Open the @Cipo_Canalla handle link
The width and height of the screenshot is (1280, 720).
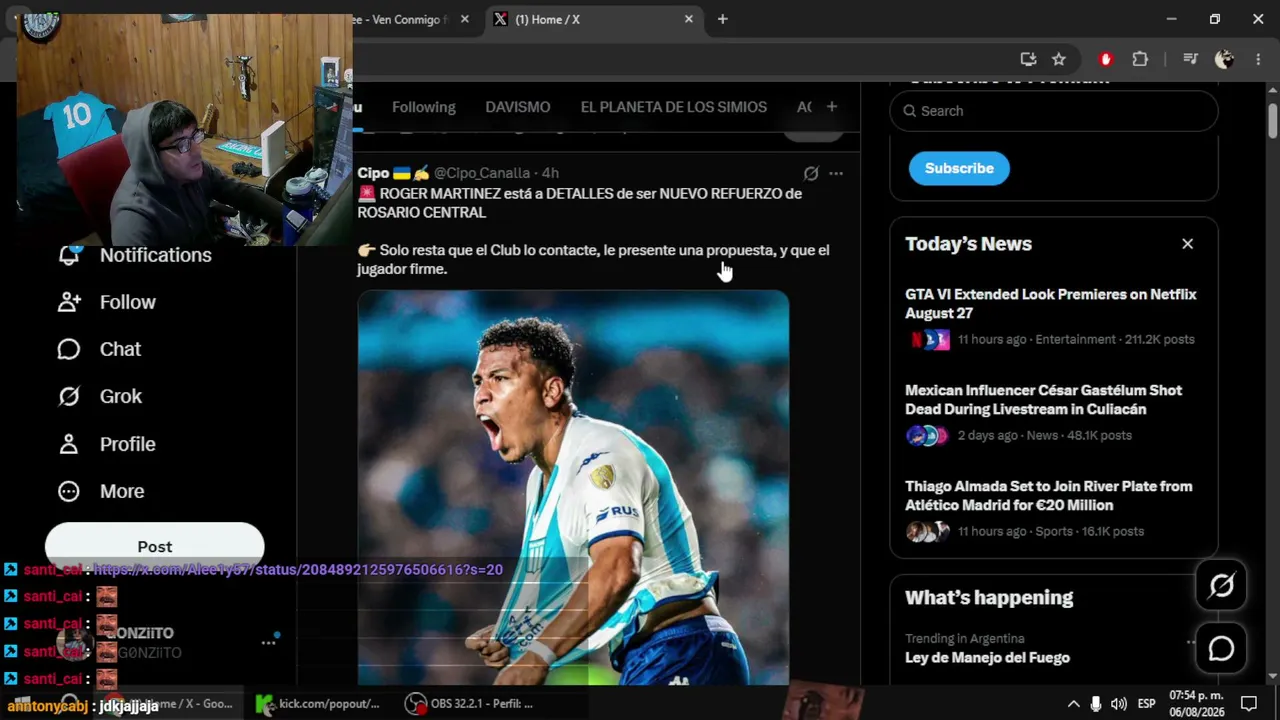click(482, 173)
